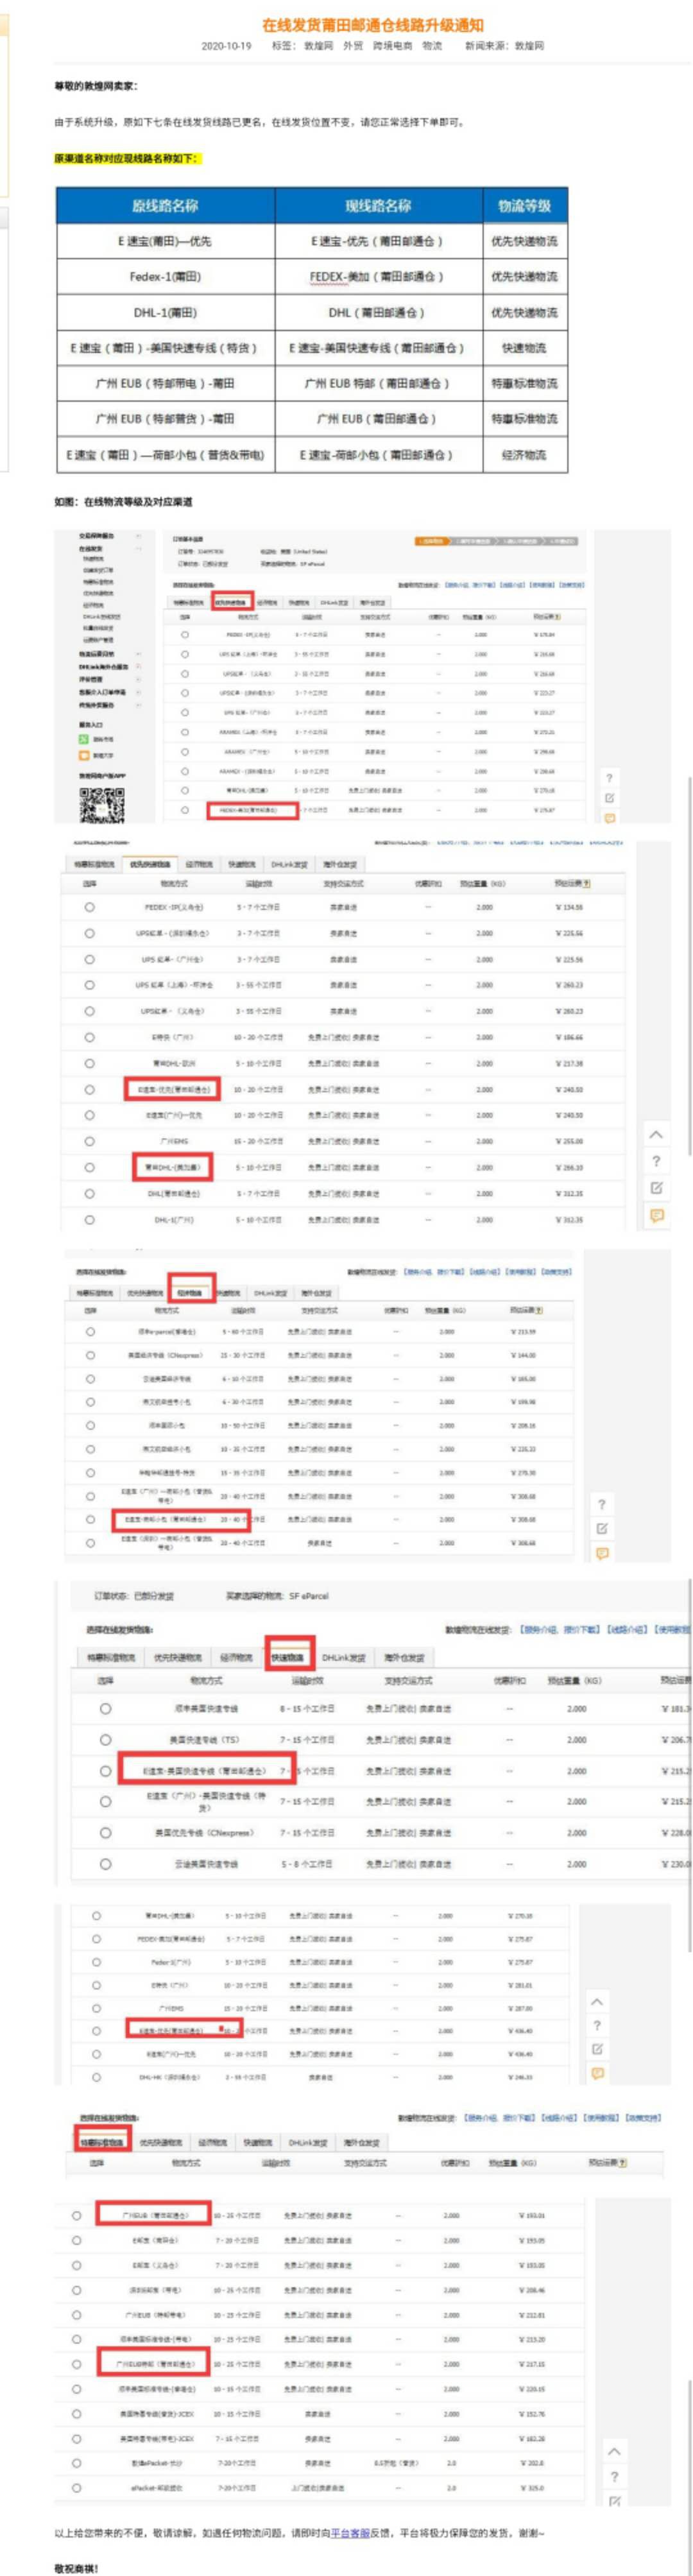
Task: Click the article title 在线发货莆田邮通仓线路升级通知
Action: (372, 25)
